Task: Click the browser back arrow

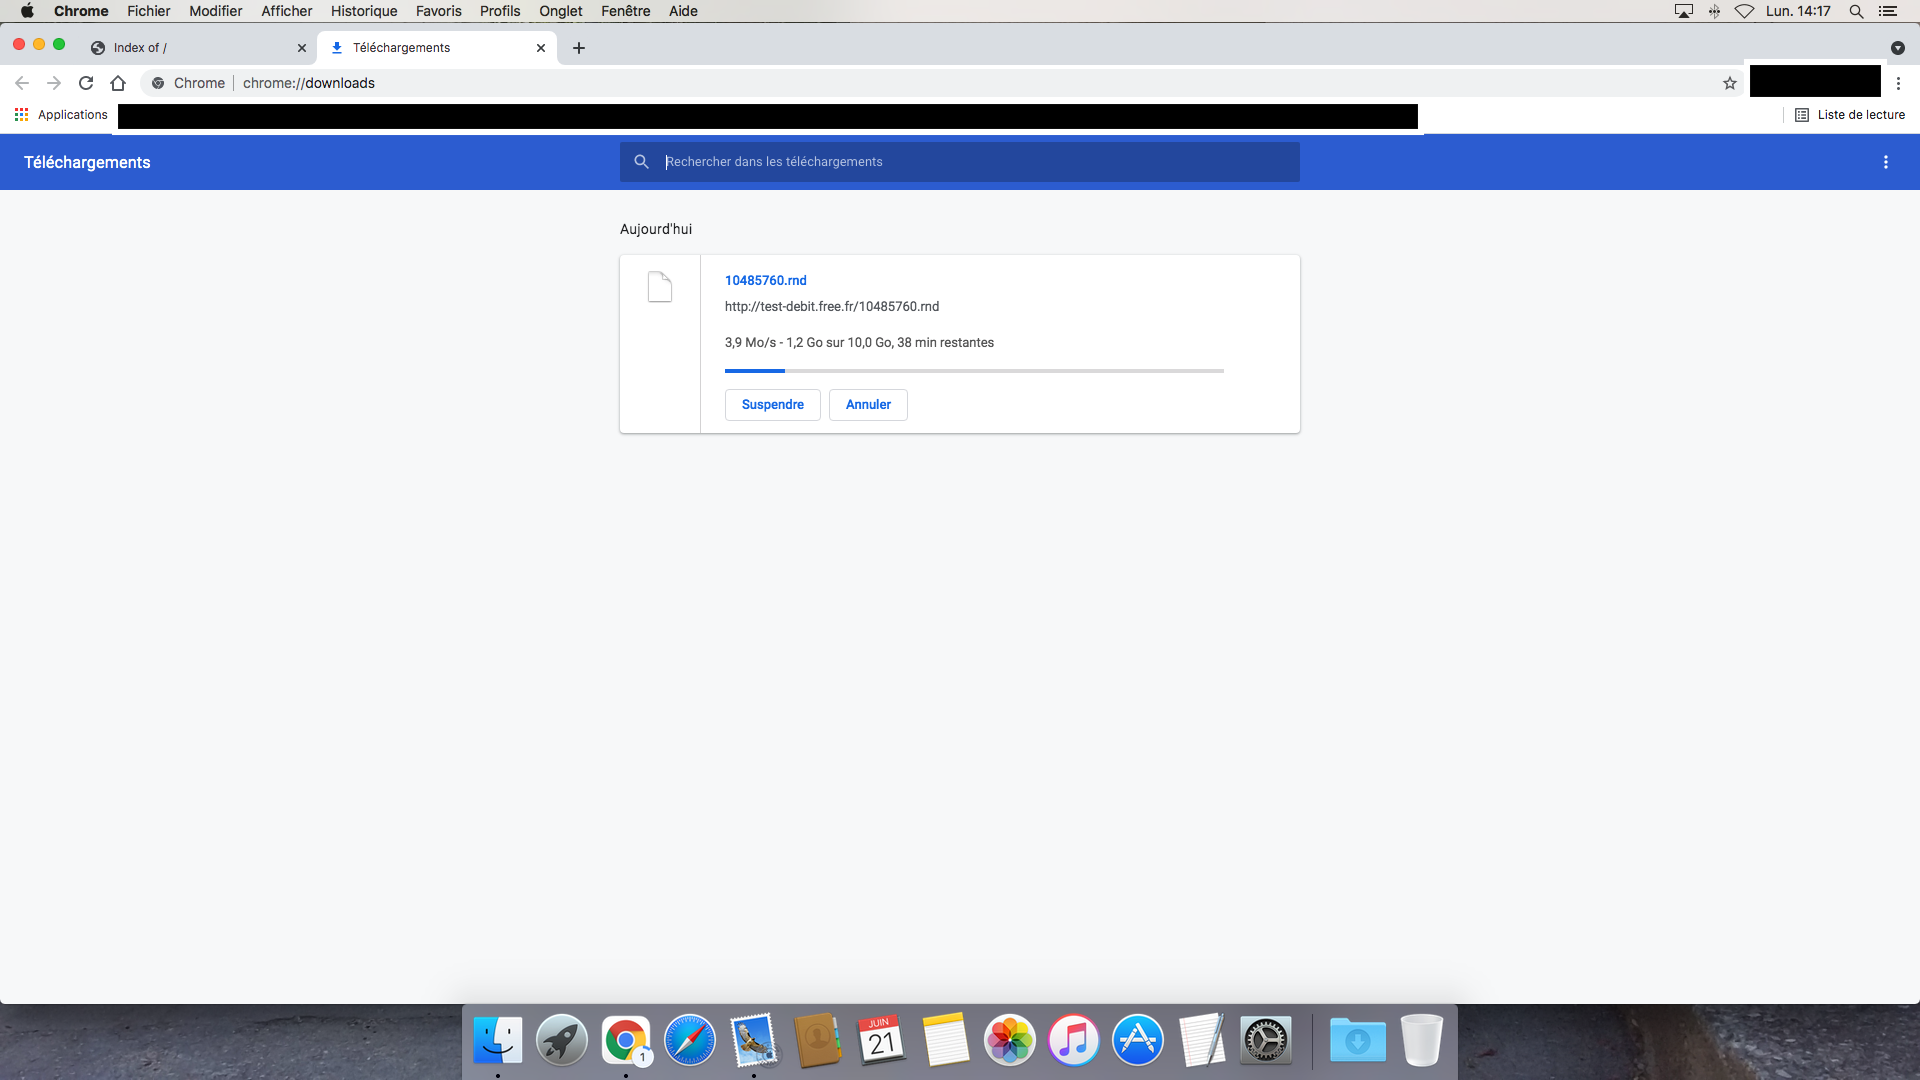Action: (x=22, y=83)
